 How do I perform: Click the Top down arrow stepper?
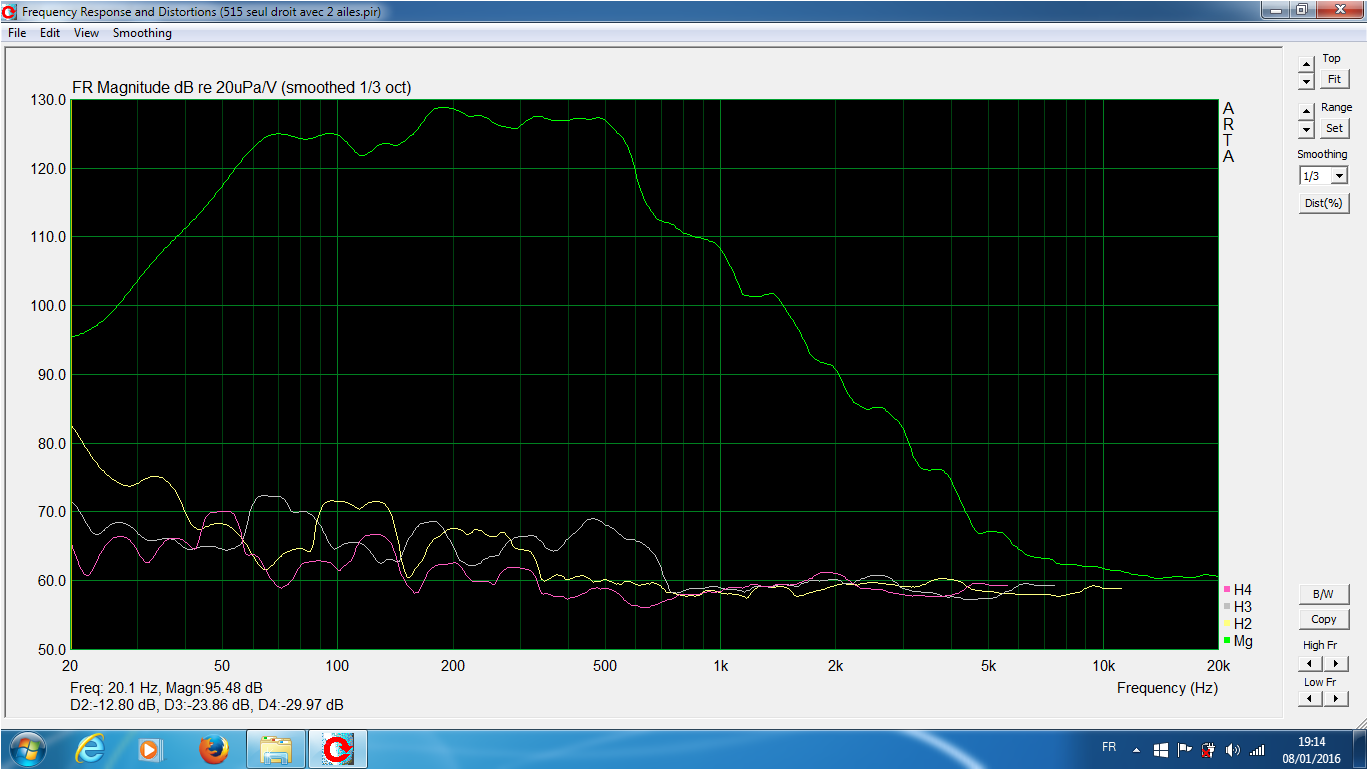pyautogui.click(x=1306, y=81)
